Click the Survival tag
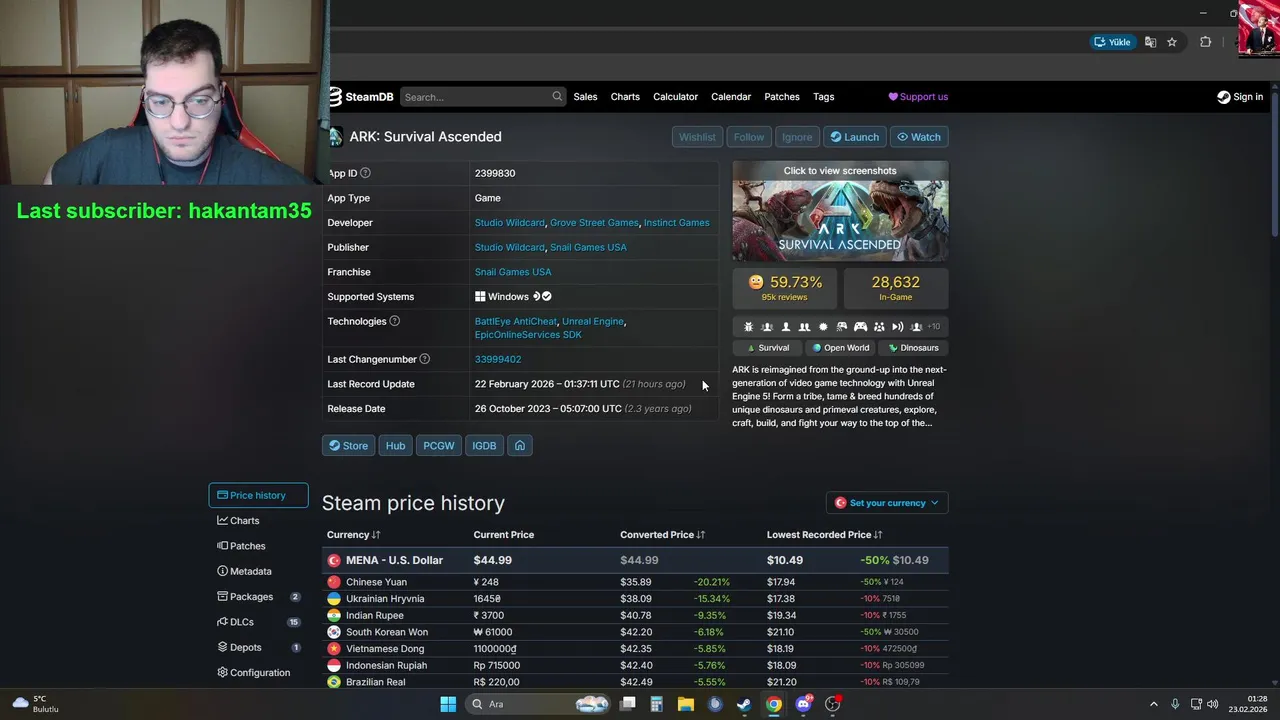This screenshot has width=1280, height=720. point(768,348)
